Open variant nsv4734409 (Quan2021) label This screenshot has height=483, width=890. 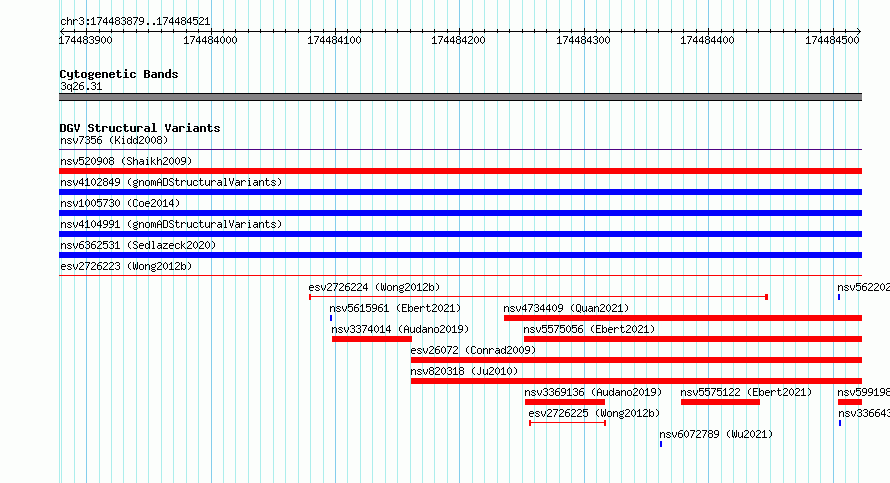pos(566,308)
